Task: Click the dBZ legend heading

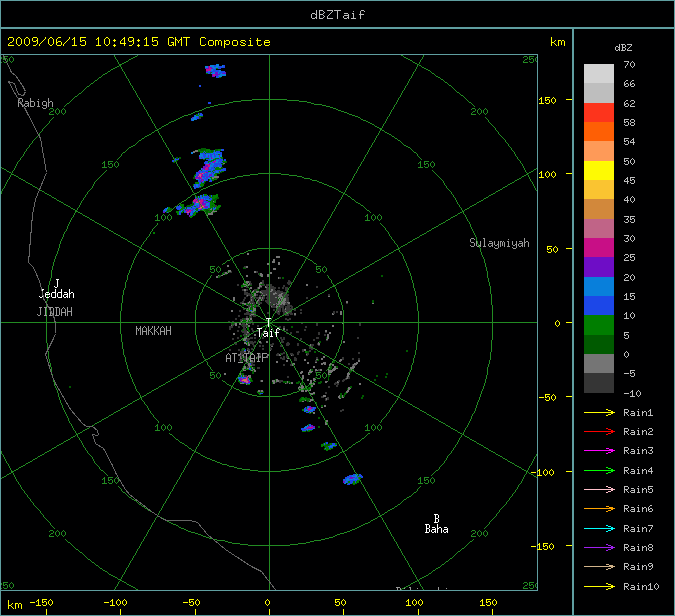Action: 623,48
